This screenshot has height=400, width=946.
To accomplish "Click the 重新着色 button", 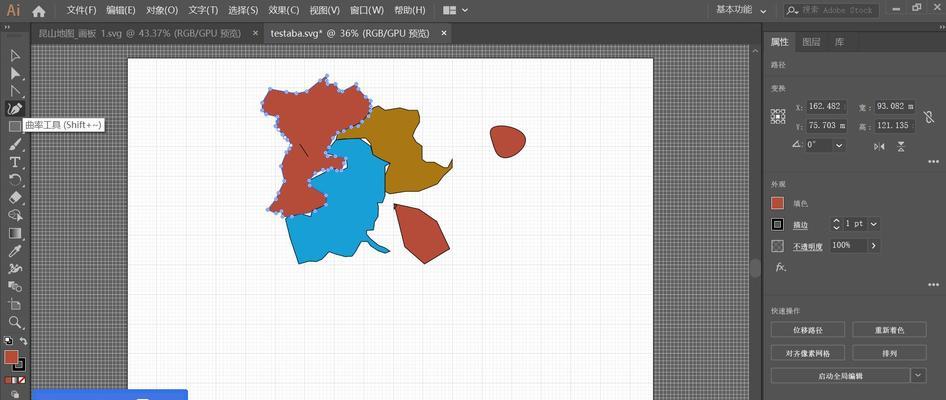I will [x=889, y=330].
